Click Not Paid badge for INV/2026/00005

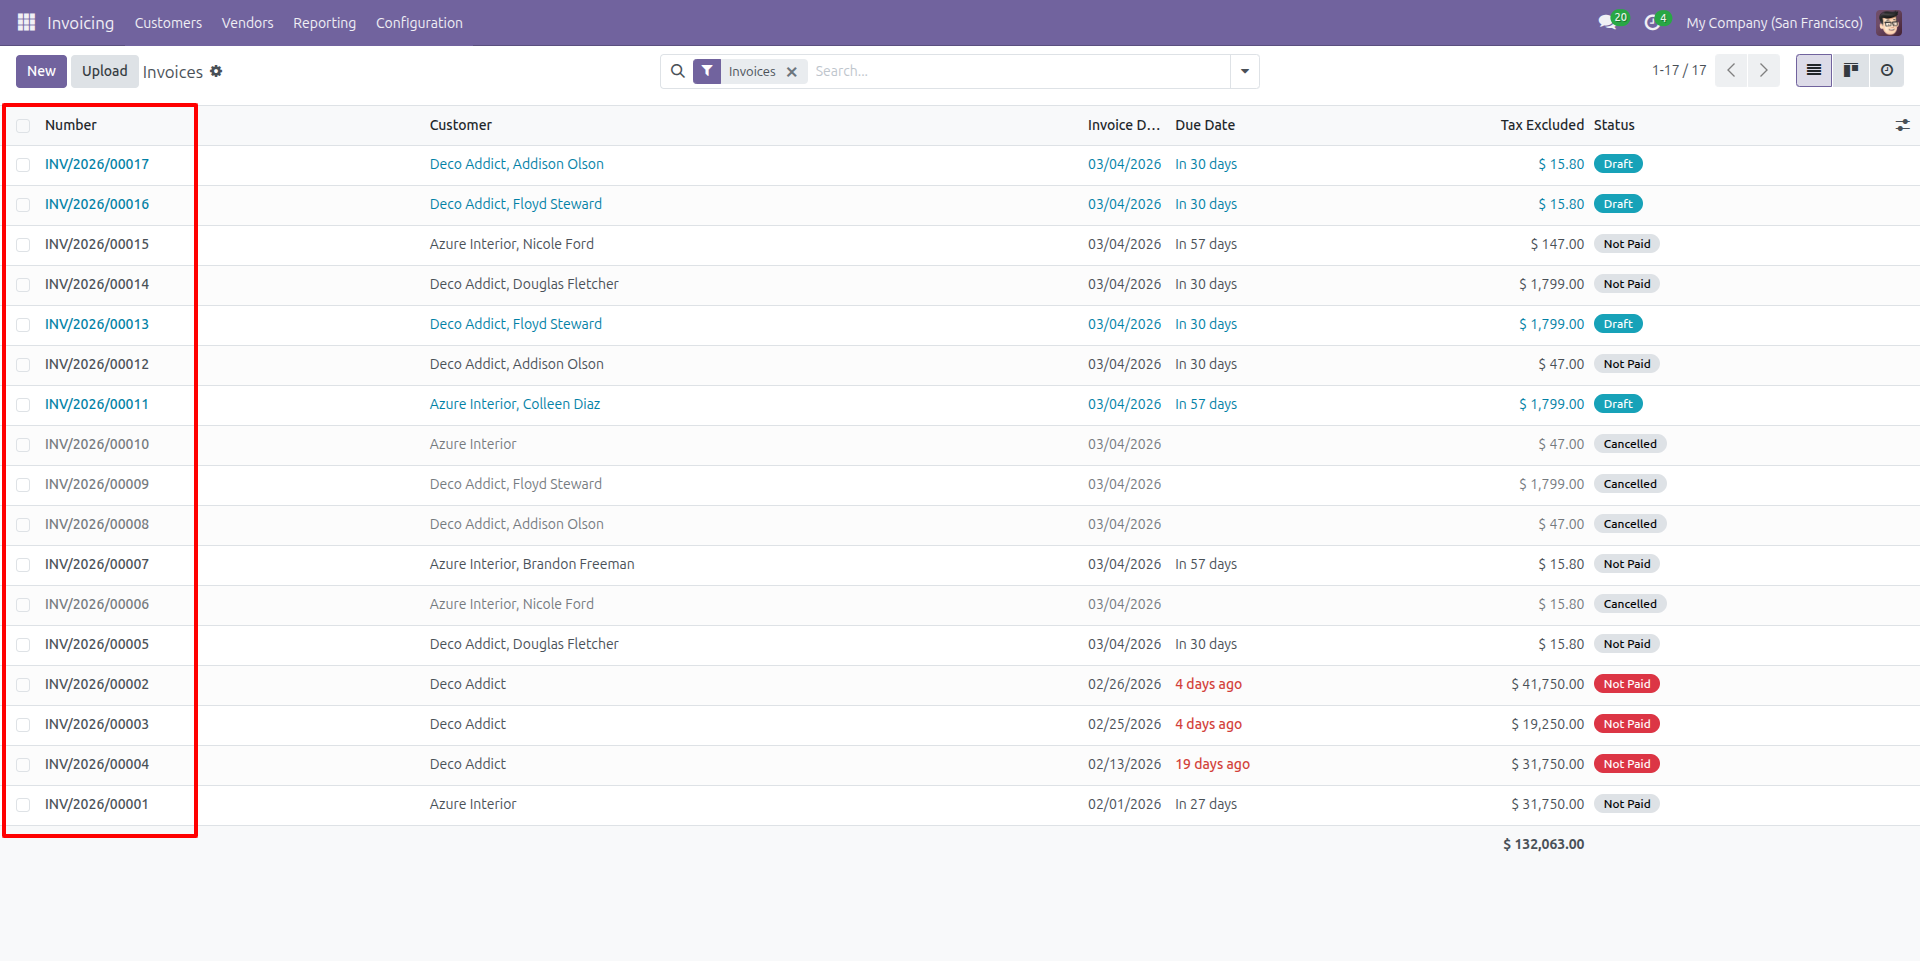pos(1627,644)
